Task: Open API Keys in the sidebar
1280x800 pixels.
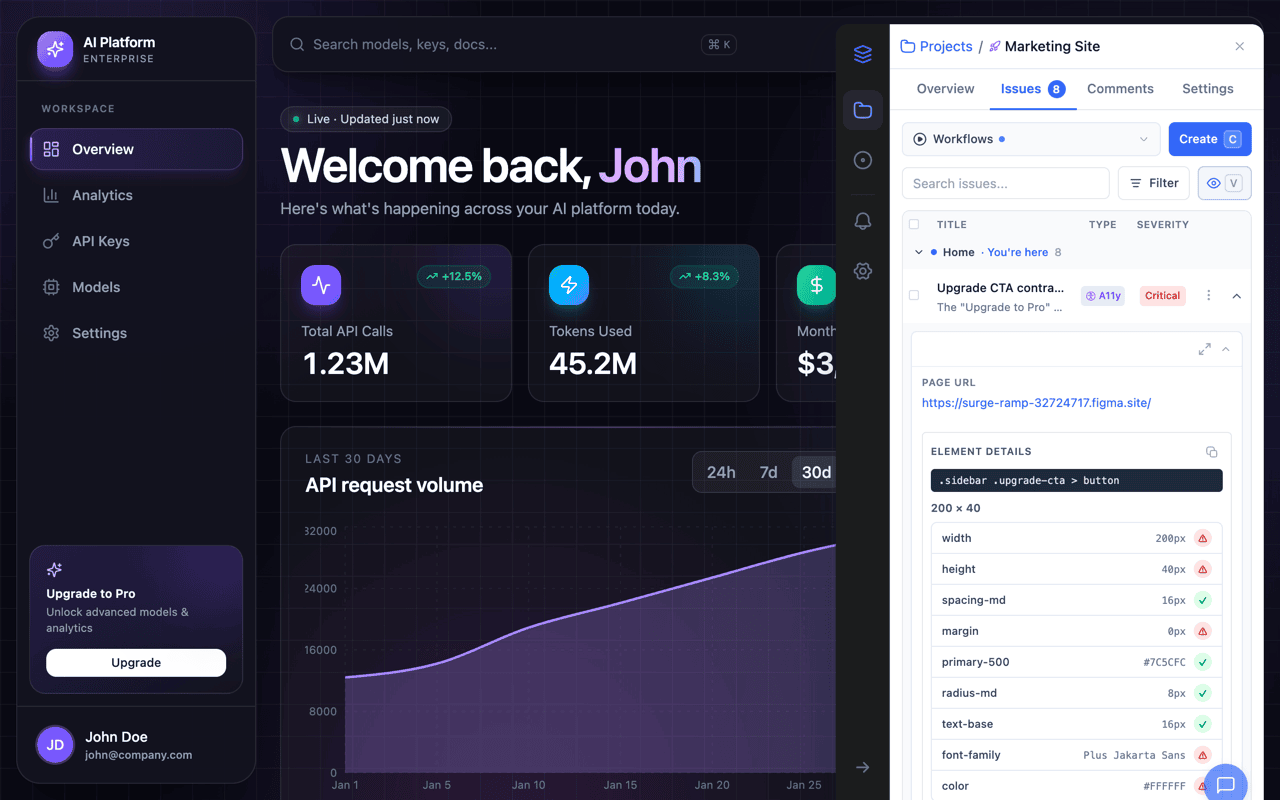Action: click(136, 241)
